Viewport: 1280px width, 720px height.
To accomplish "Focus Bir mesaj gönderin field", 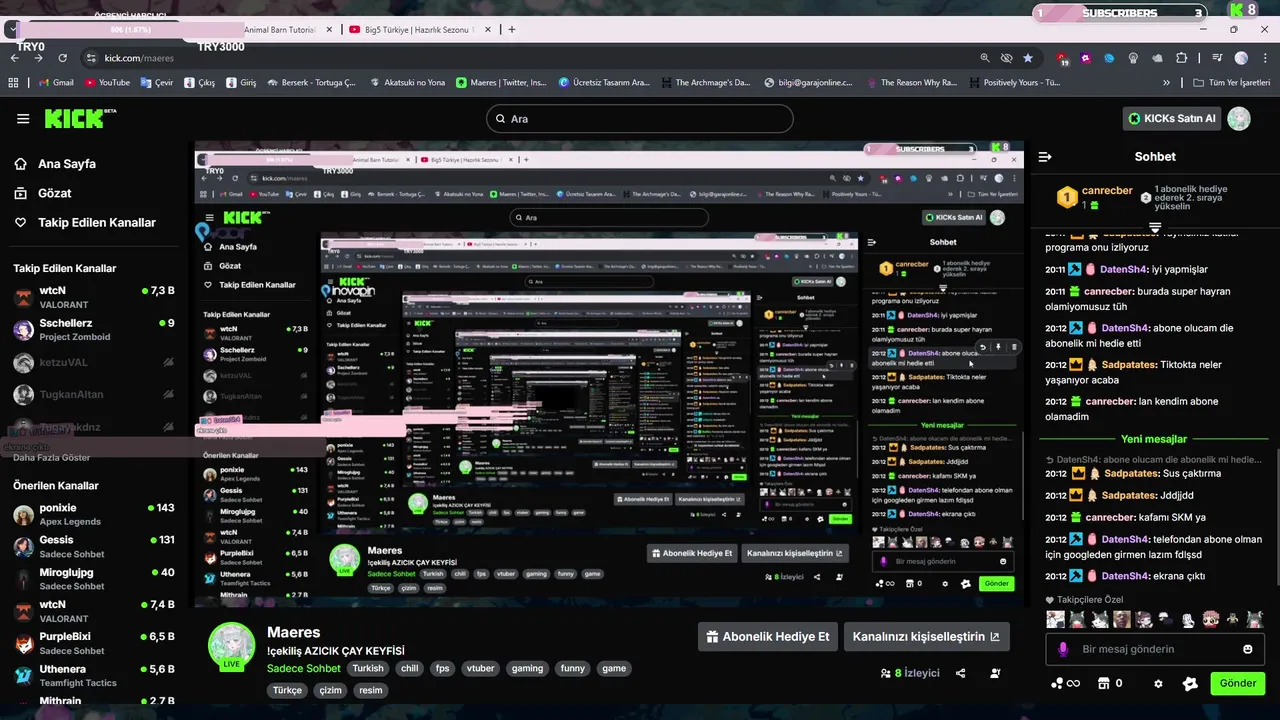I will [x=1156, y=649].
